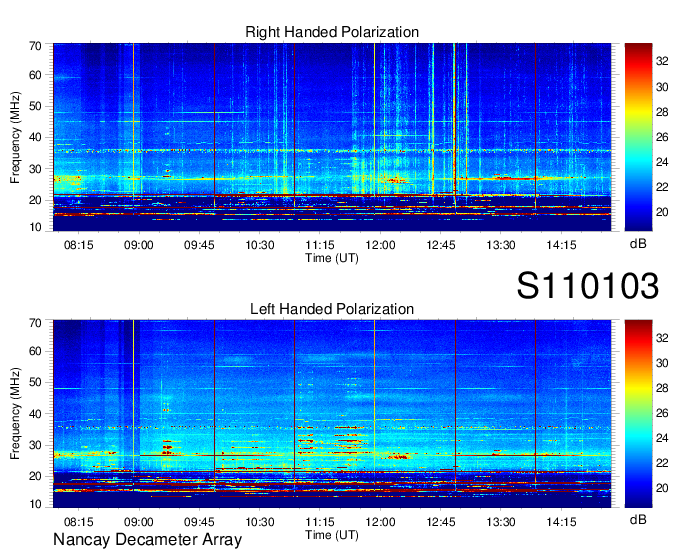Click the red burst near 12:10 in the lower spectrogram
Image resolution: width=680 pixels, height=552 pixels.
[396, 456]
